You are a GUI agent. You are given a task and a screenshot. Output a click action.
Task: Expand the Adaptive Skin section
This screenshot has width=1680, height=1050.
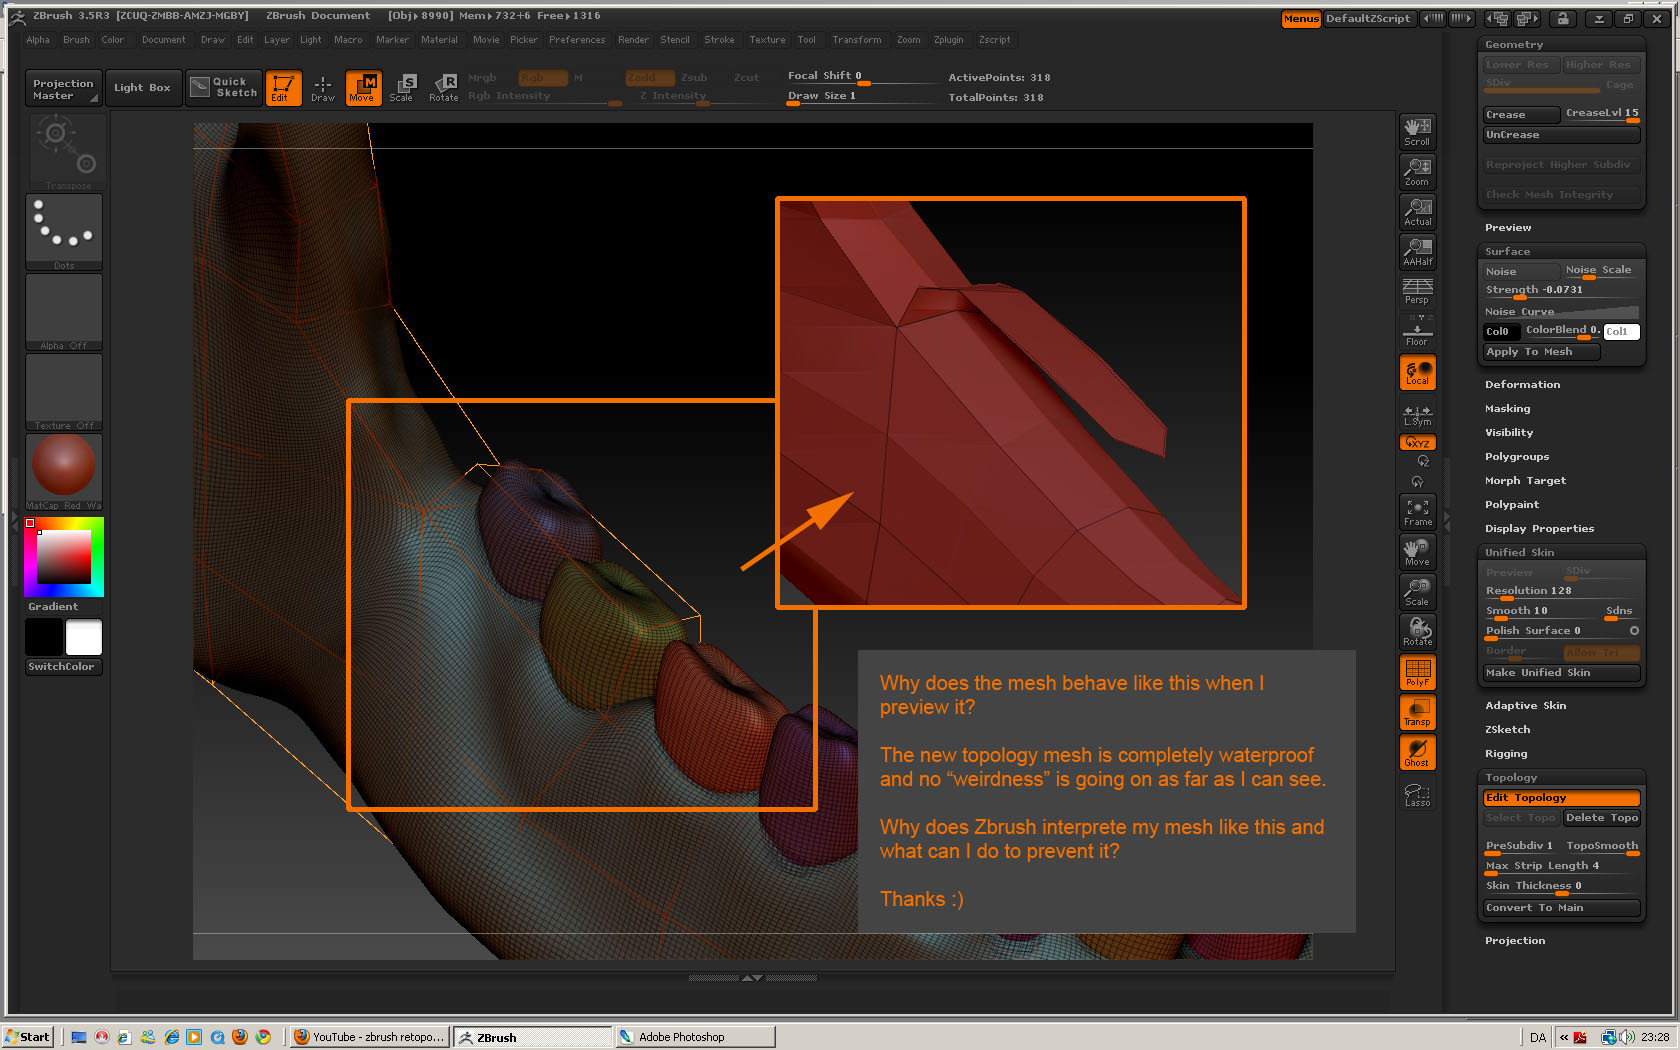click(x=1527, y=705)
